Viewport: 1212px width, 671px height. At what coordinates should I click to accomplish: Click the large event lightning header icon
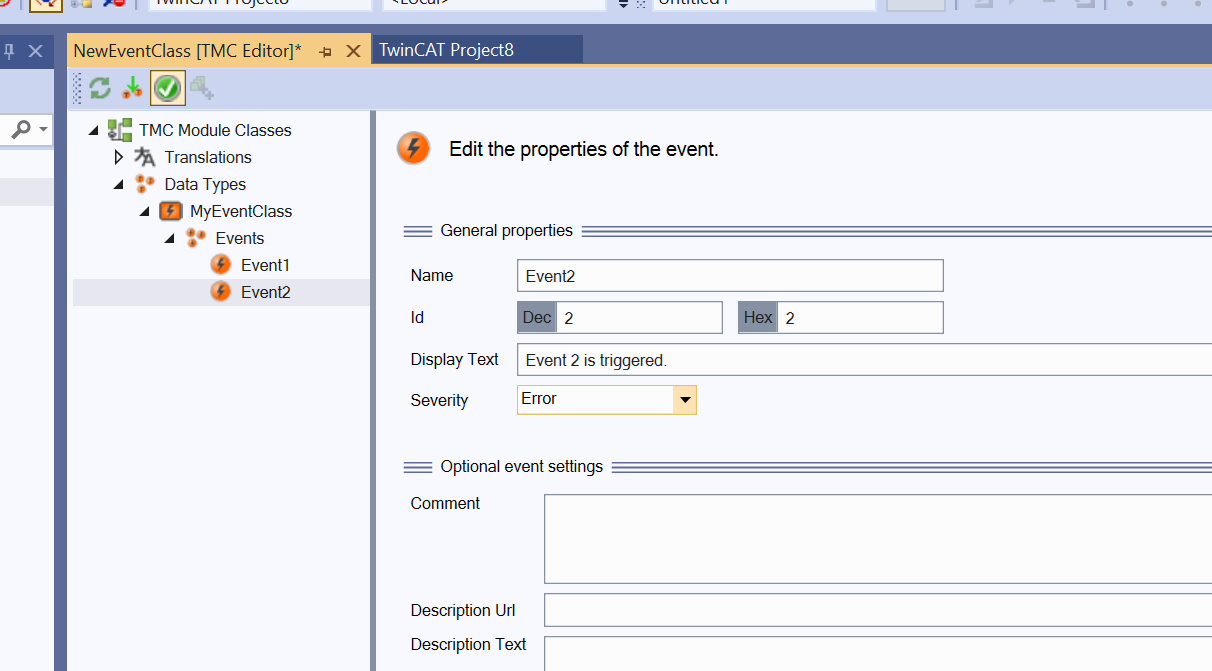(413, 148)
